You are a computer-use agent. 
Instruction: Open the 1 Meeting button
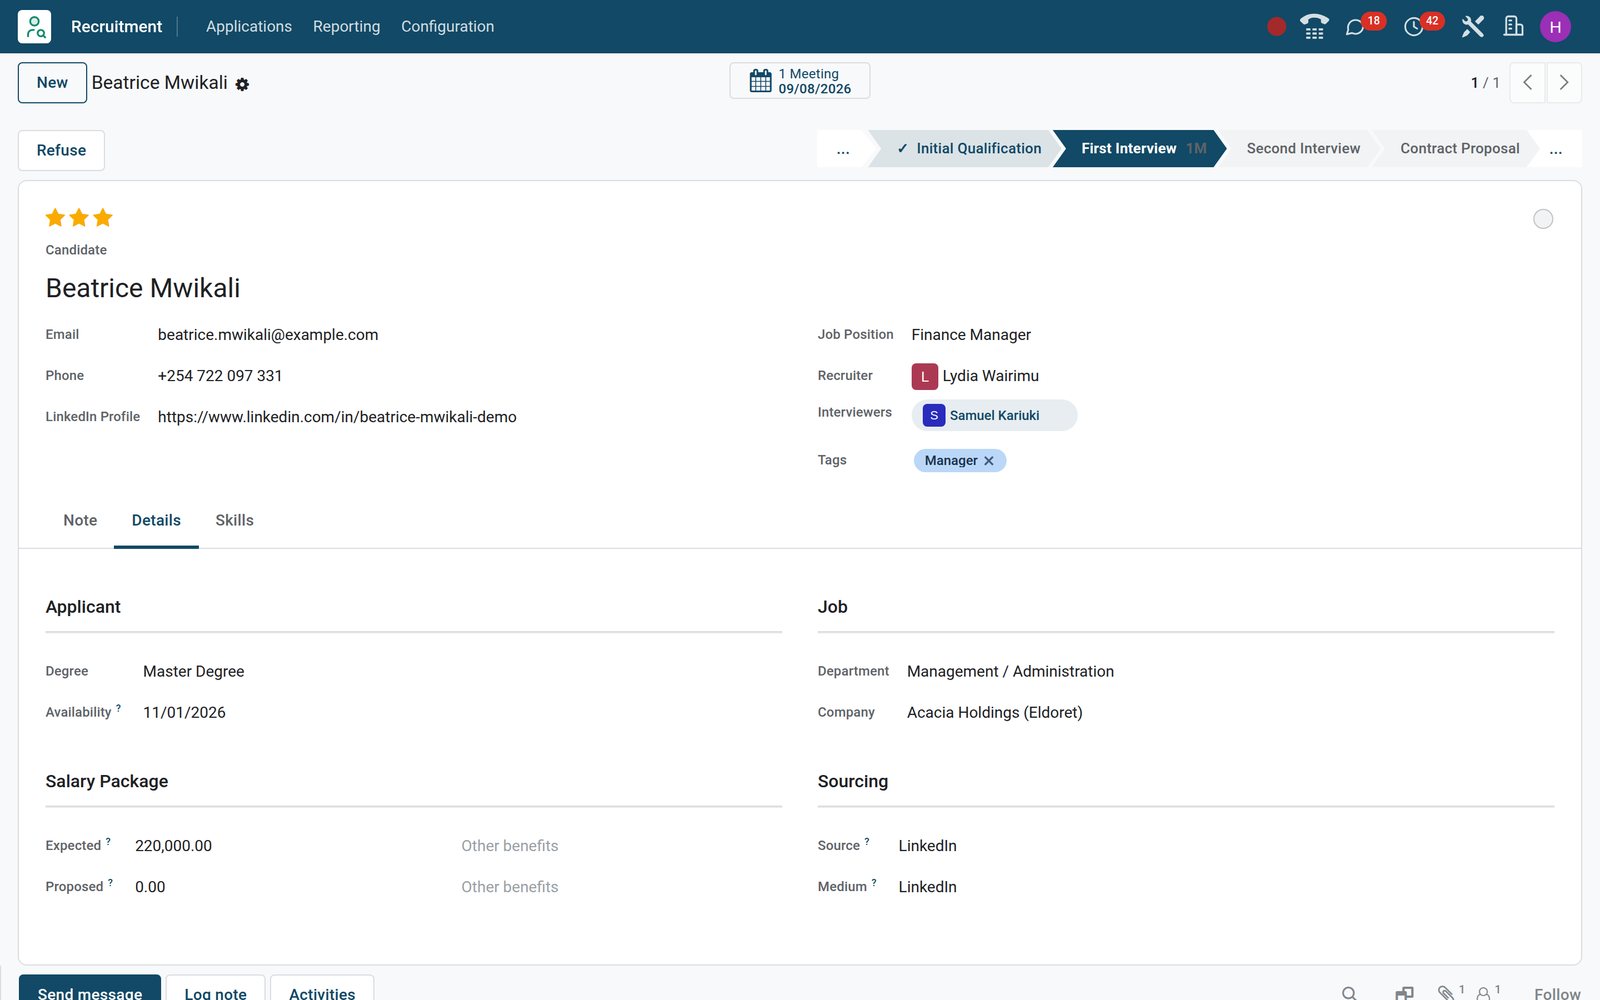point(800,81)
